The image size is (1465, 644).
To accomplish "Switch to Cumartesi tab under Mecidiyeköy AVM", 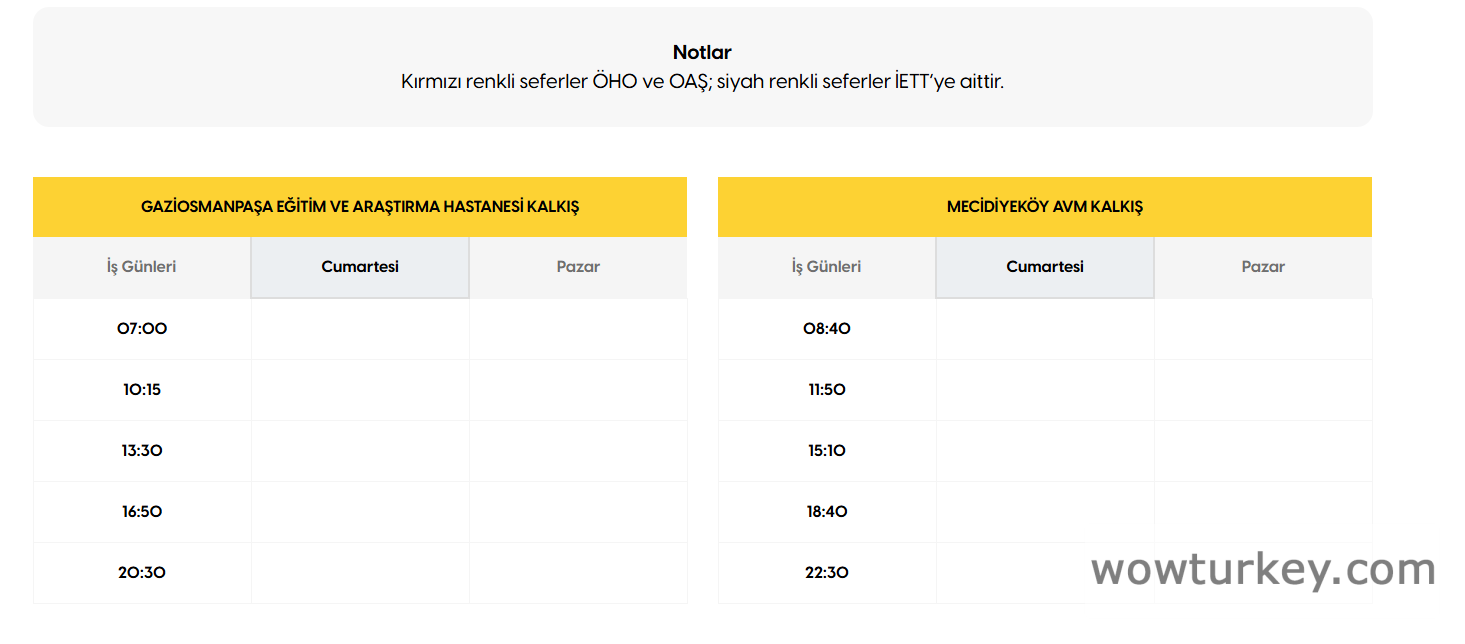I will click(x=1045, y=267).
